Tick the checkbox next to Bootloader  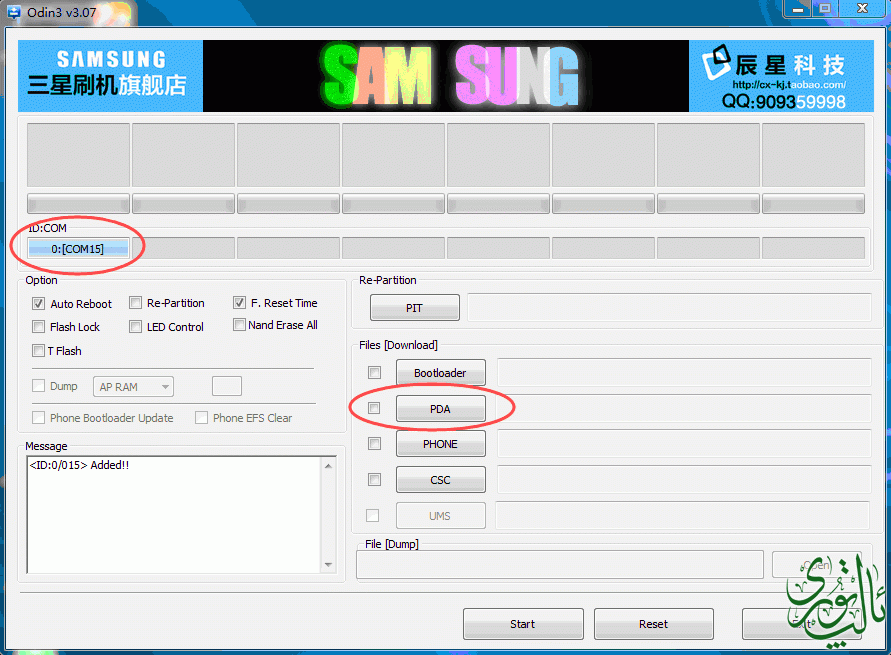point(374,373)
